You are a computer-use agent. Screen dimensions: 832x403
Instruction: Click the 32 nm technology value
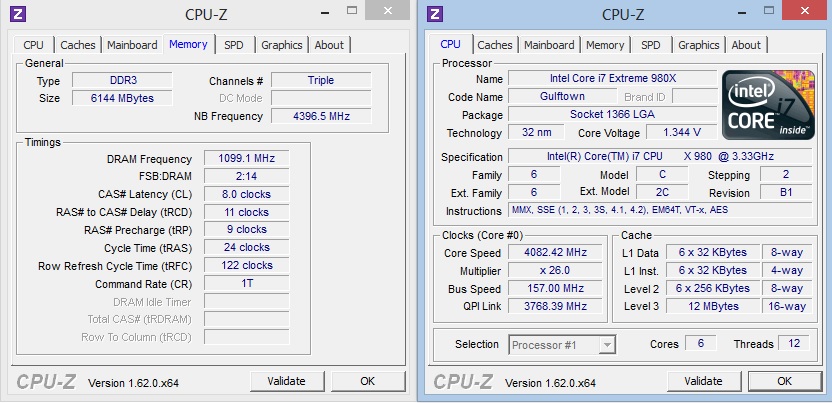(x=536, y=133)
